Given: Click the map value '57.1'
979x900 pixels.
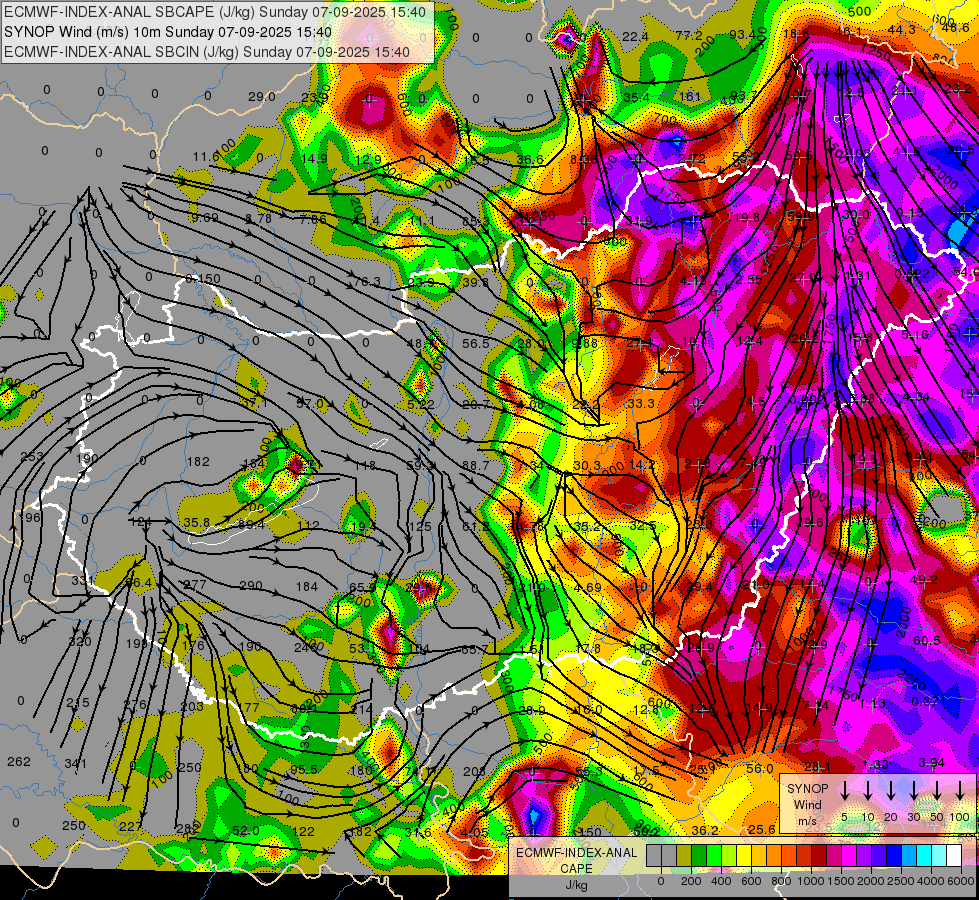Looking at the screenshot, I should (x=255, y=403).
